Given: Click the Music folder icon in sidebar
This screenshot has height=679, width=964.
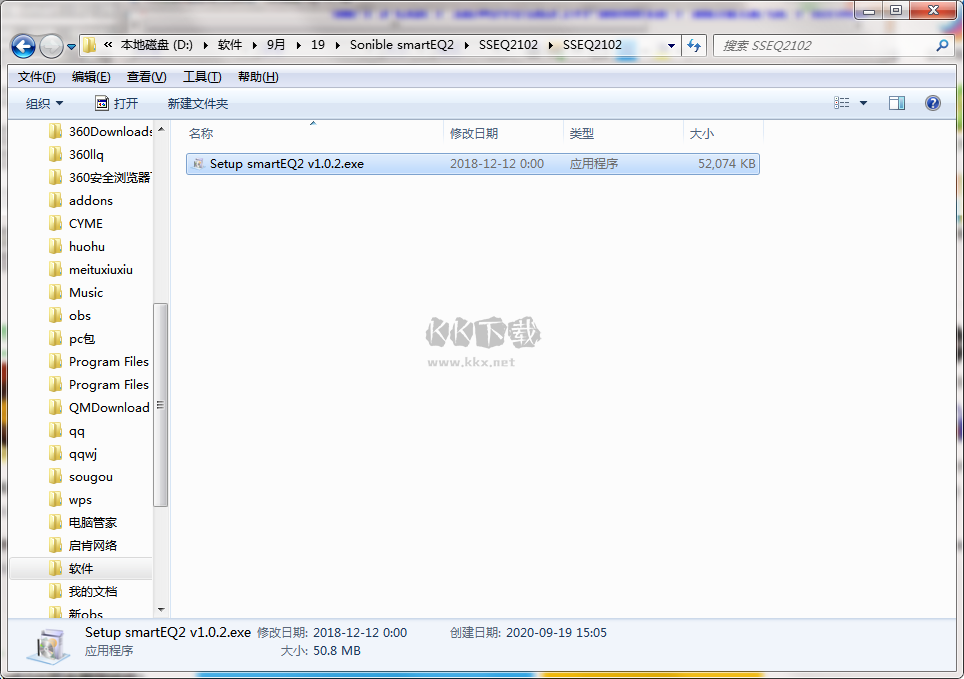Looking at the screenshot, I should pos(57,292).
